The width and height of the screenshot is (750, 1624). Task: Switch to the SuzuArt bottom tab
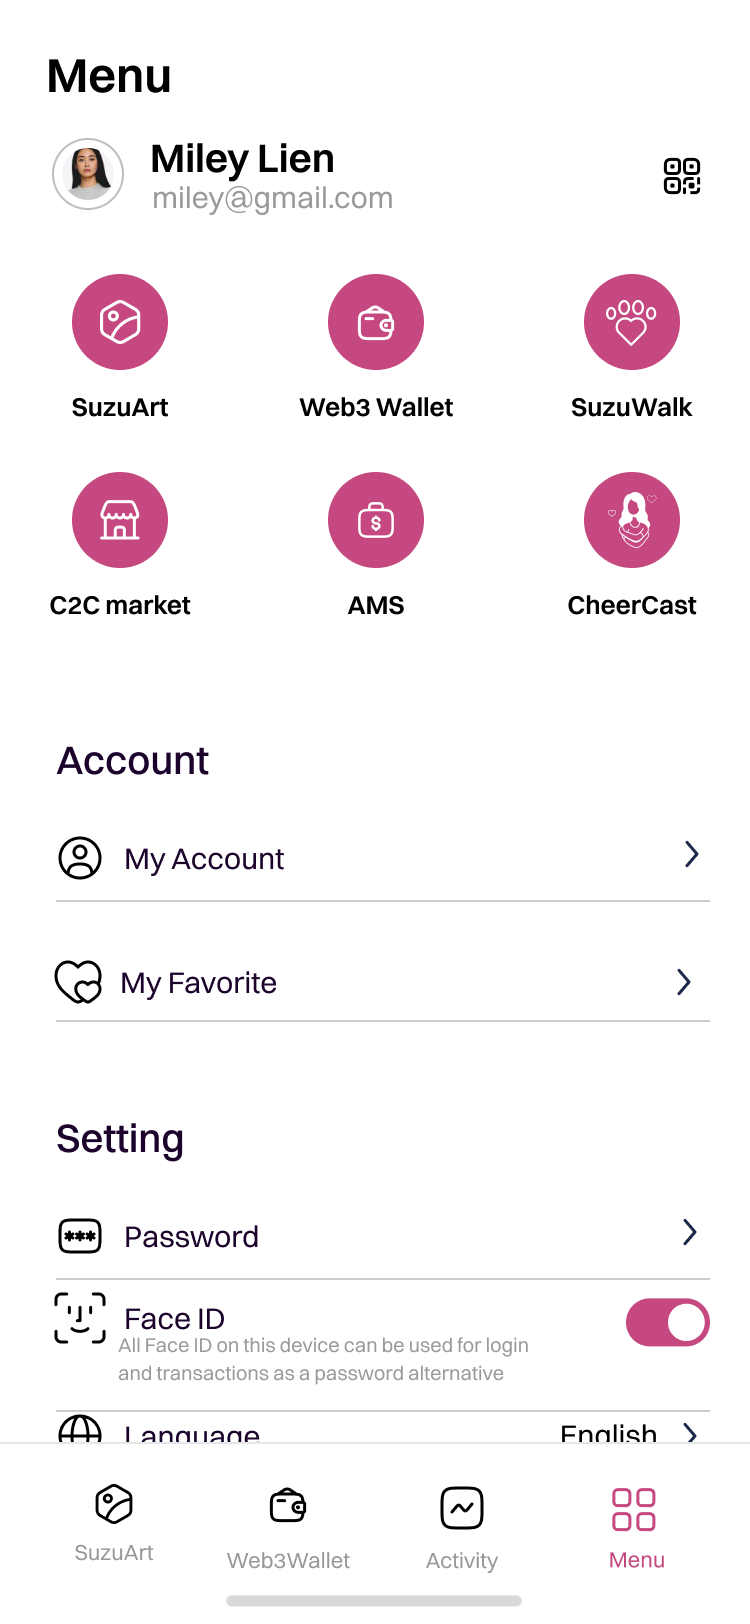pos(114,1522)
